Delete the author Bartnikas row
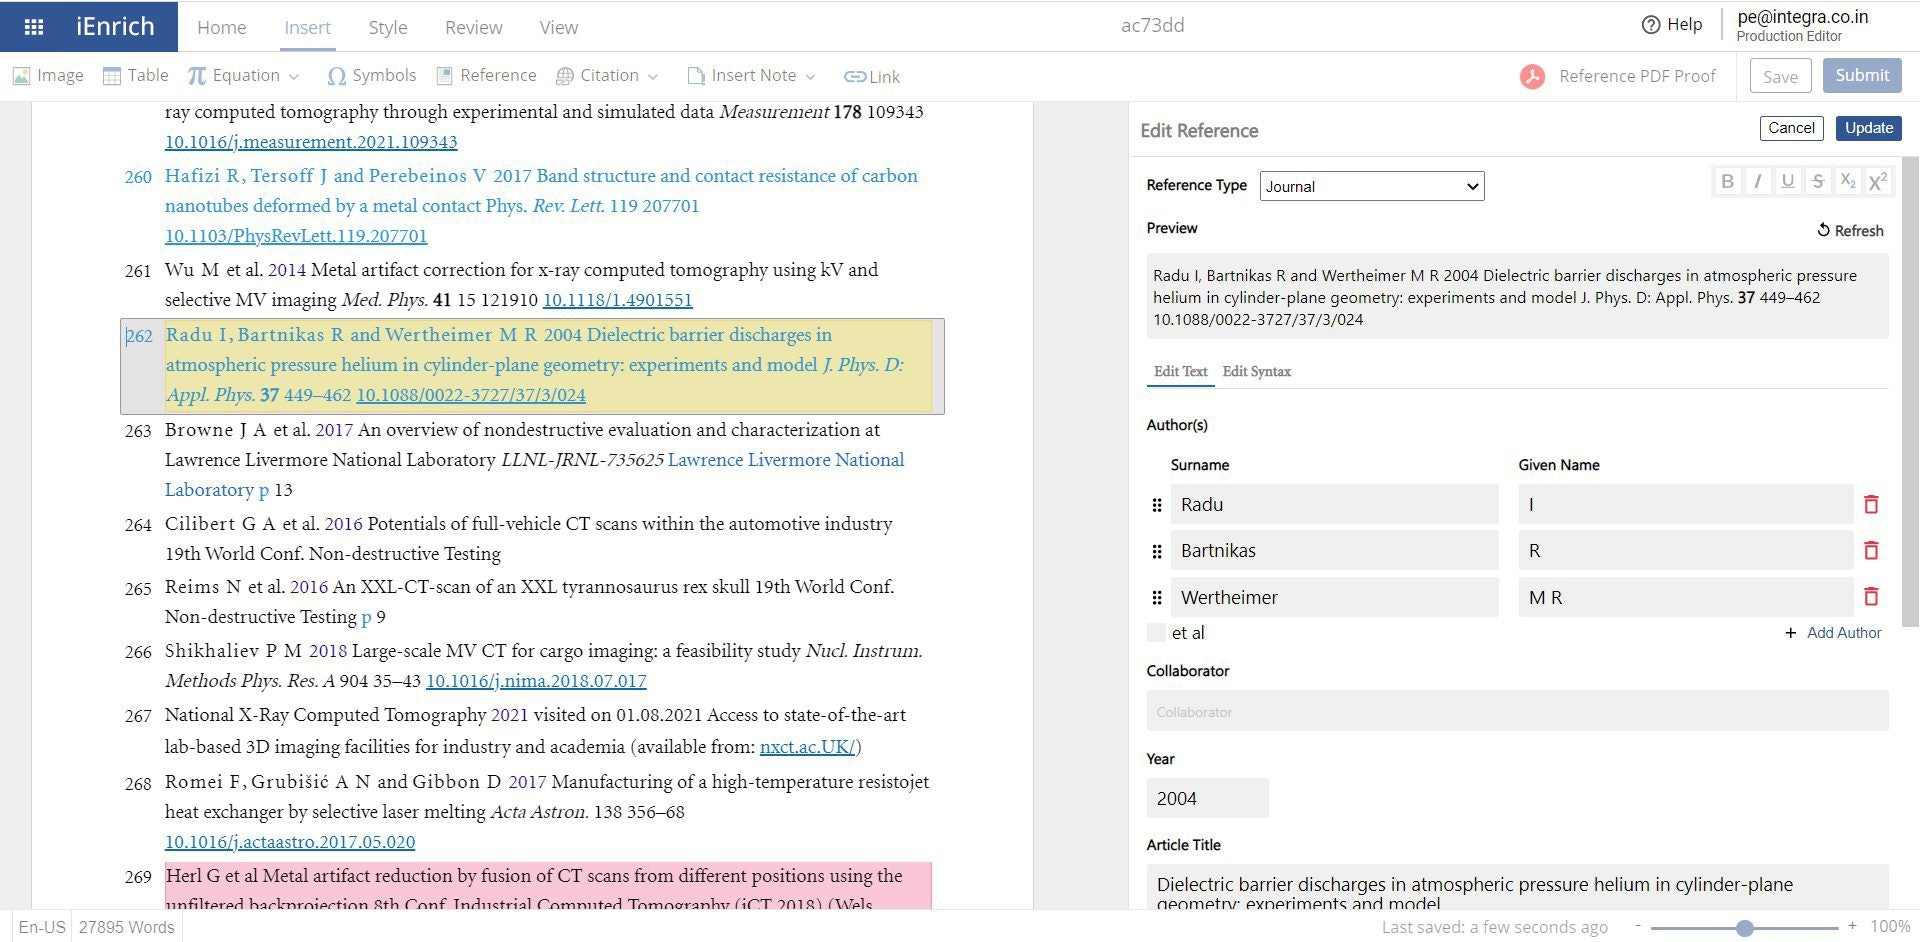Image resolution: width=1920 pixels, height=942 pixels. point(1871,551)
